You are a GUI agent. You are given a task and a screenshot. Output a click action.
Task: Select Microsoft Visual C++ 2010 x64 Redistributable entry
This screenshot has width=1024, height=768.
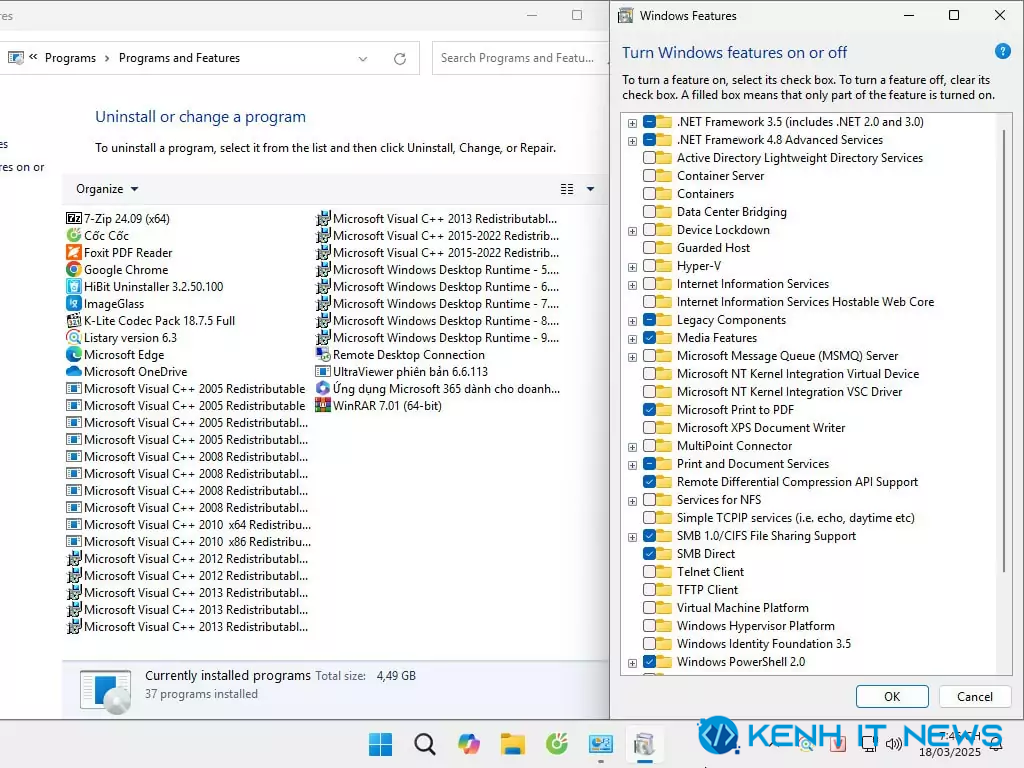[189, 524]
